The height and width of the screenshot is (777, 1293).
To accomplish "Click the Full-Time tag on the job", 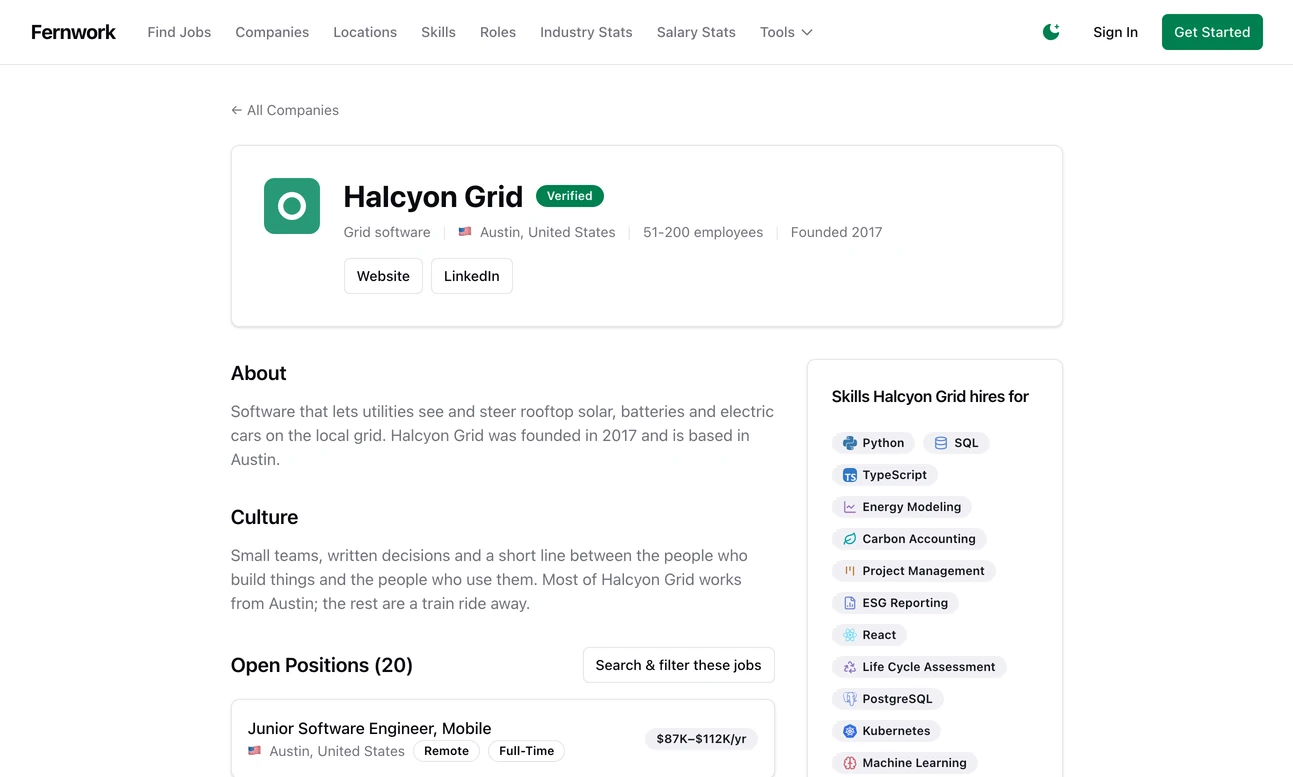I will pyautogui.click(x=527, y=751).
